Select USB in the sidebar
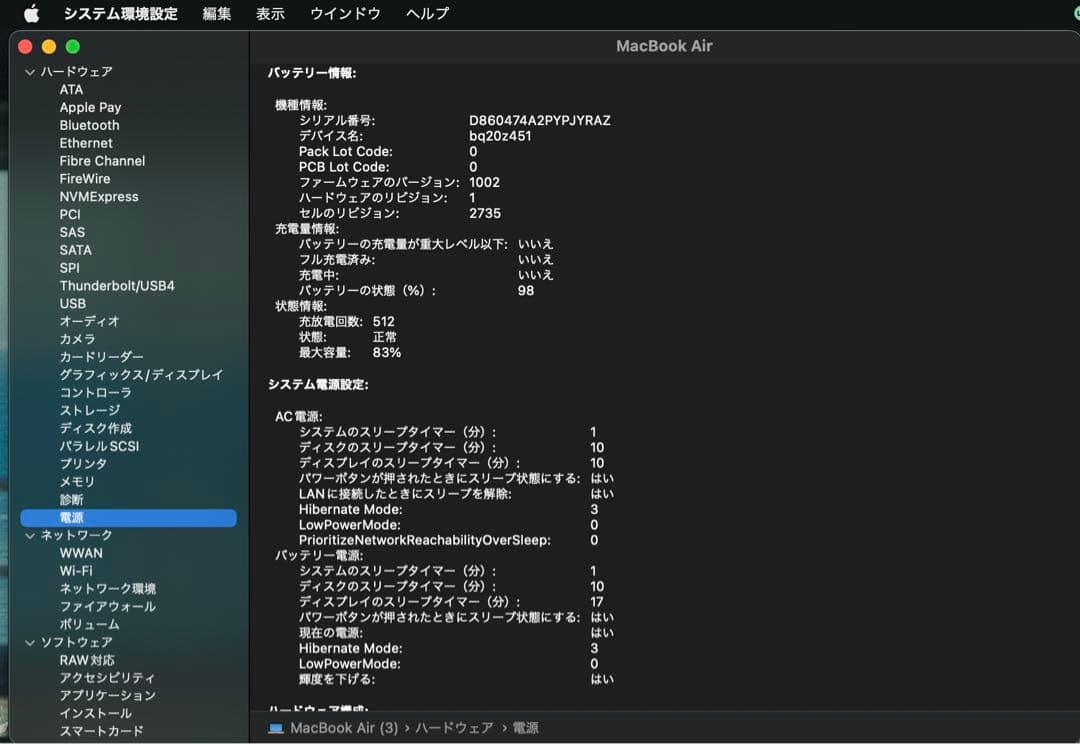1080x744 pixels. tap(73, 303)
